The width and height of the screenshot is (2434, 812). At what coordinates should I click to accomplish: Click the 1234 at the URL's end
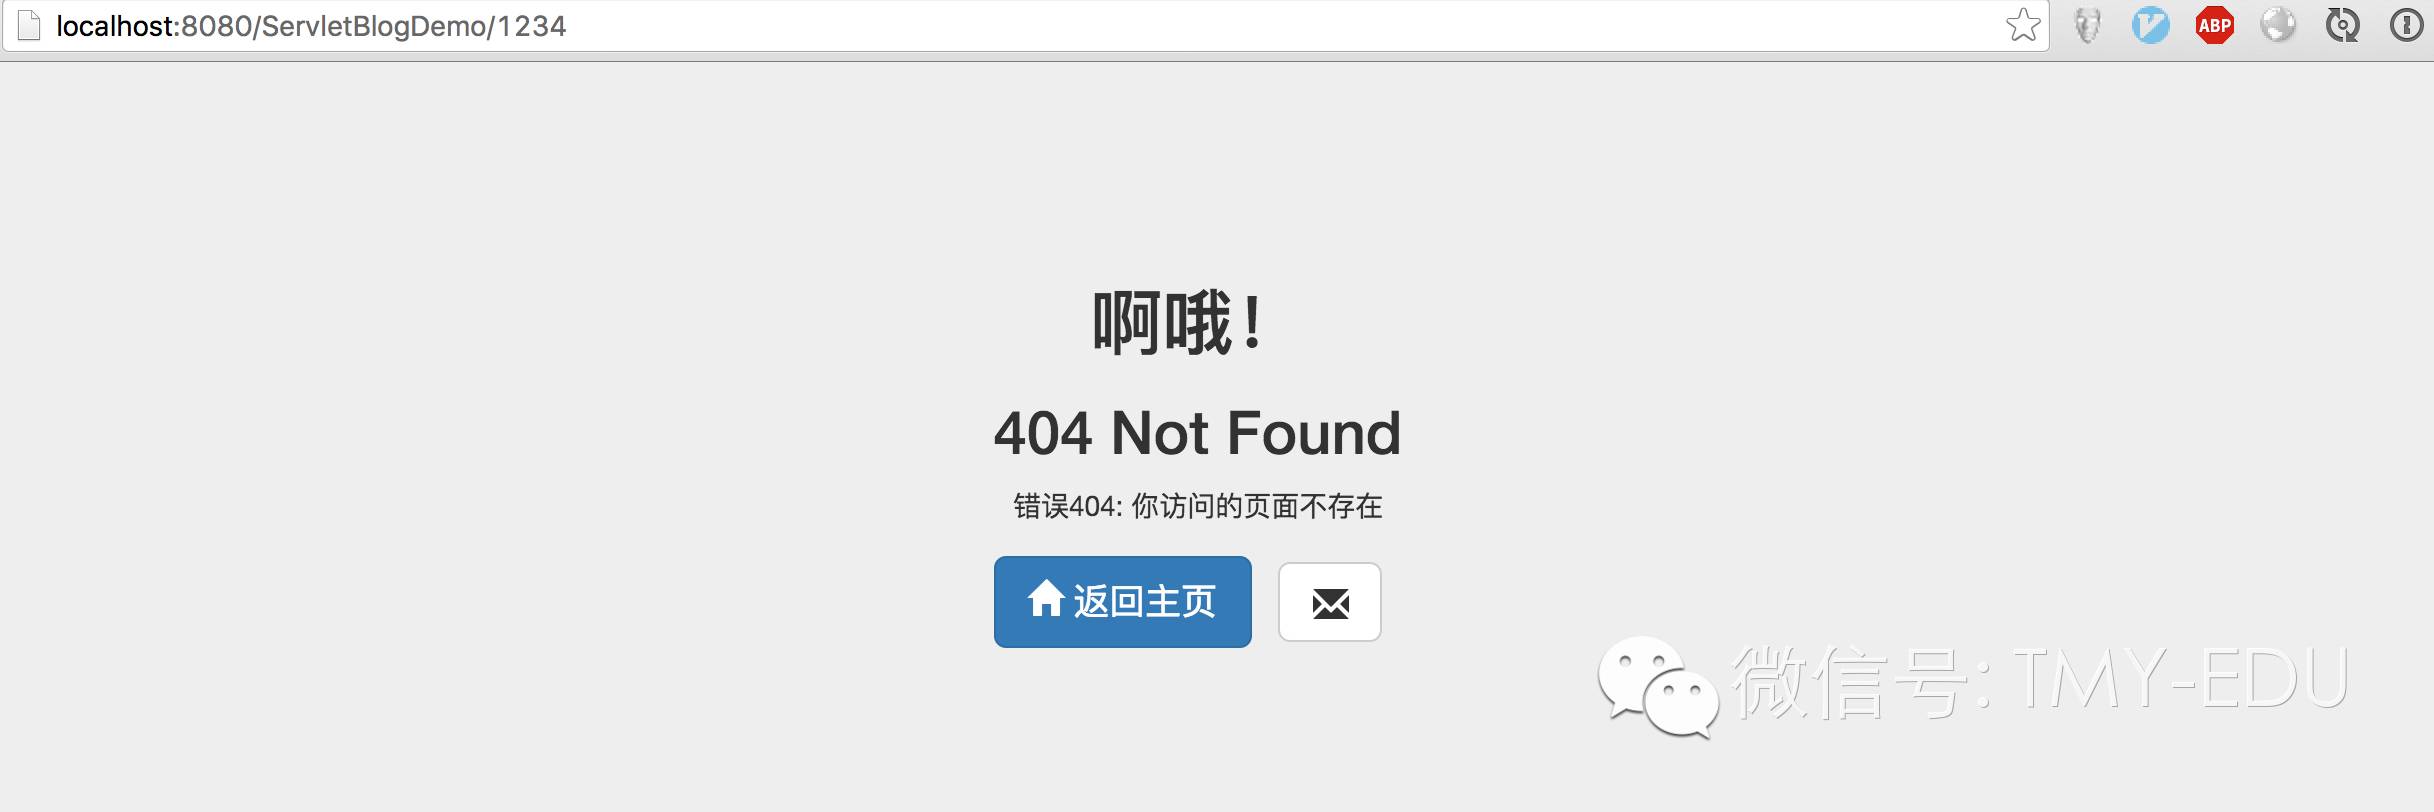point(532,26)
